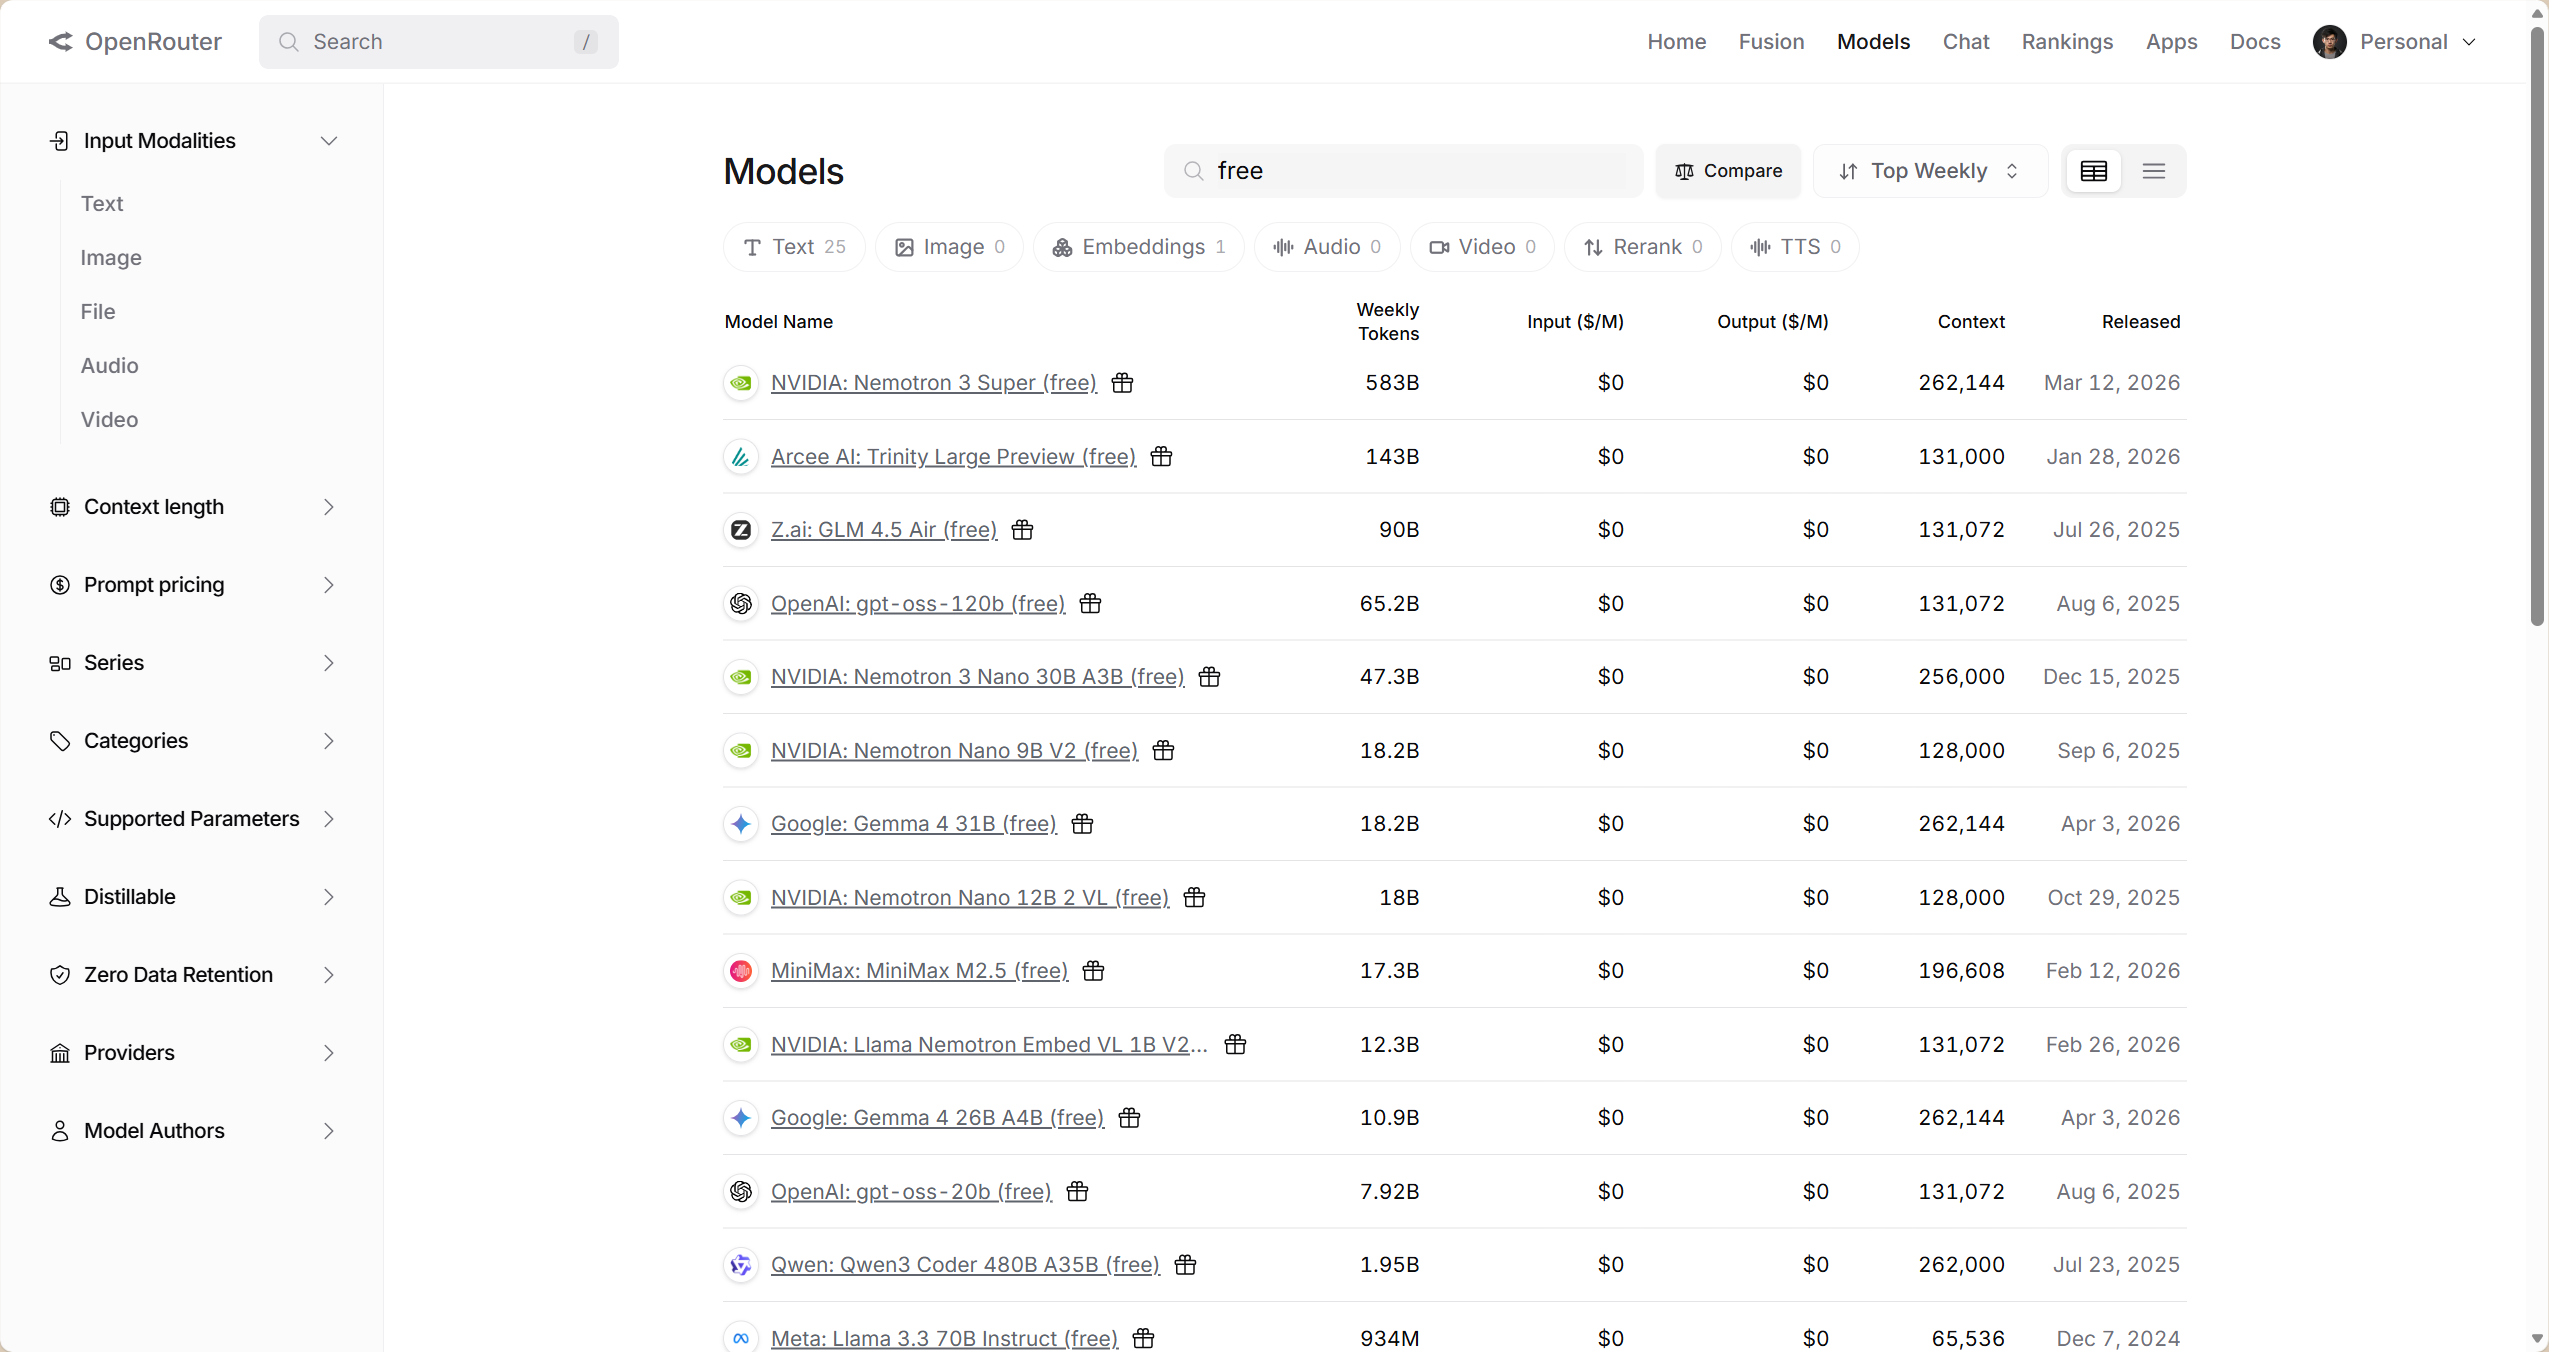2549x1352 pixels.
Task: Select the Video models tab
Action: pos(1482,247)
